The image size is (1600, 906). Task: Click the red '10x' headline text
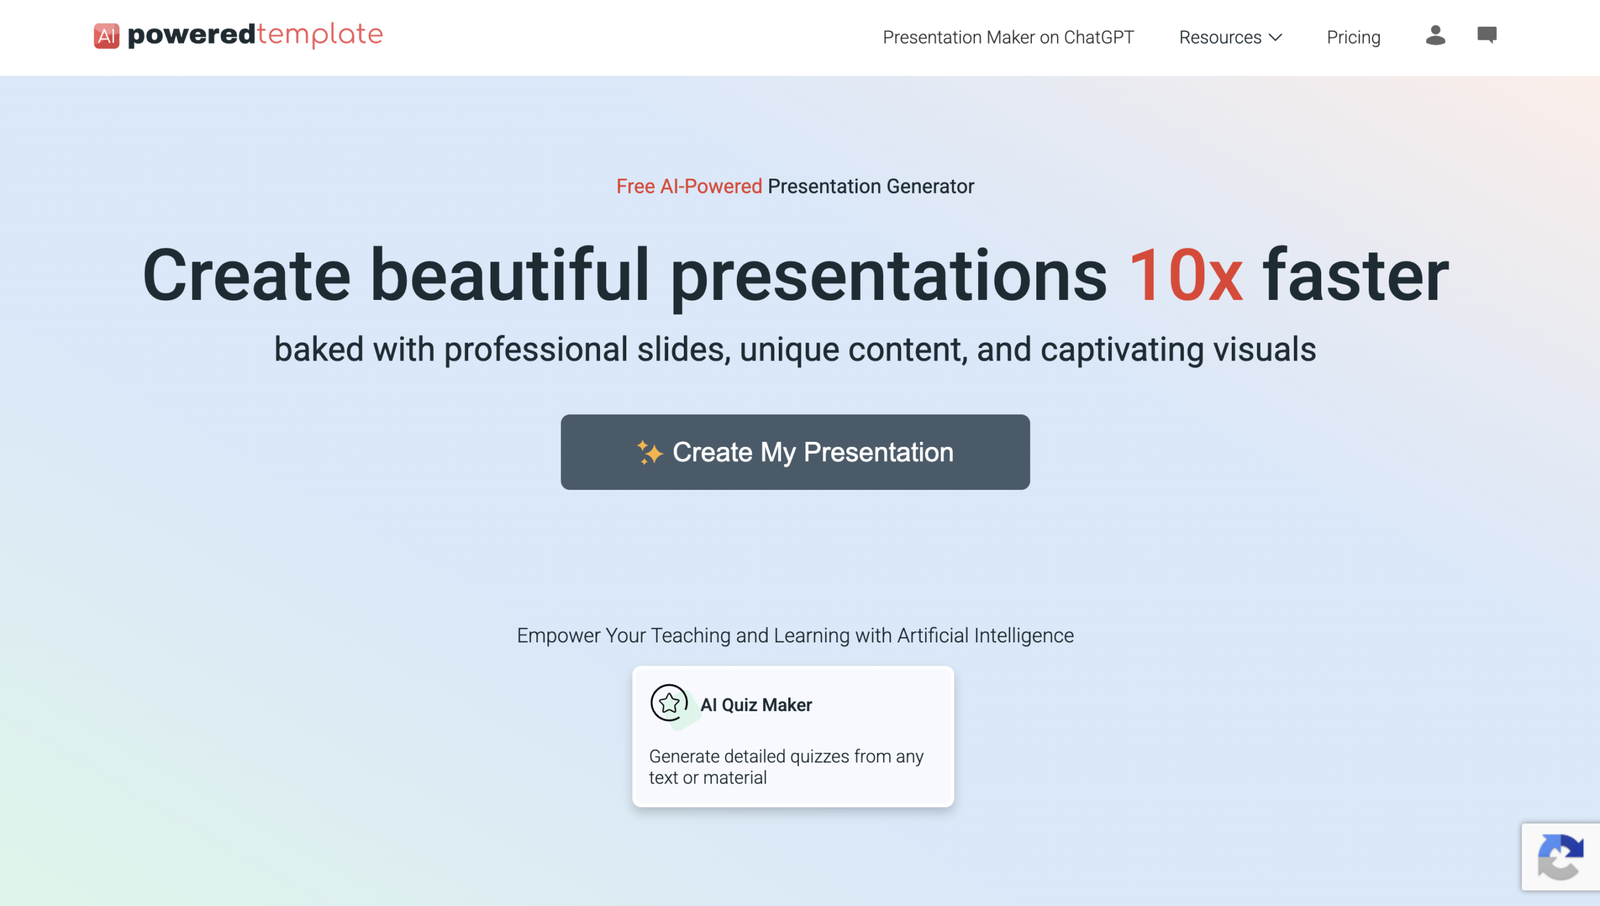click(x=1185, y=276)
